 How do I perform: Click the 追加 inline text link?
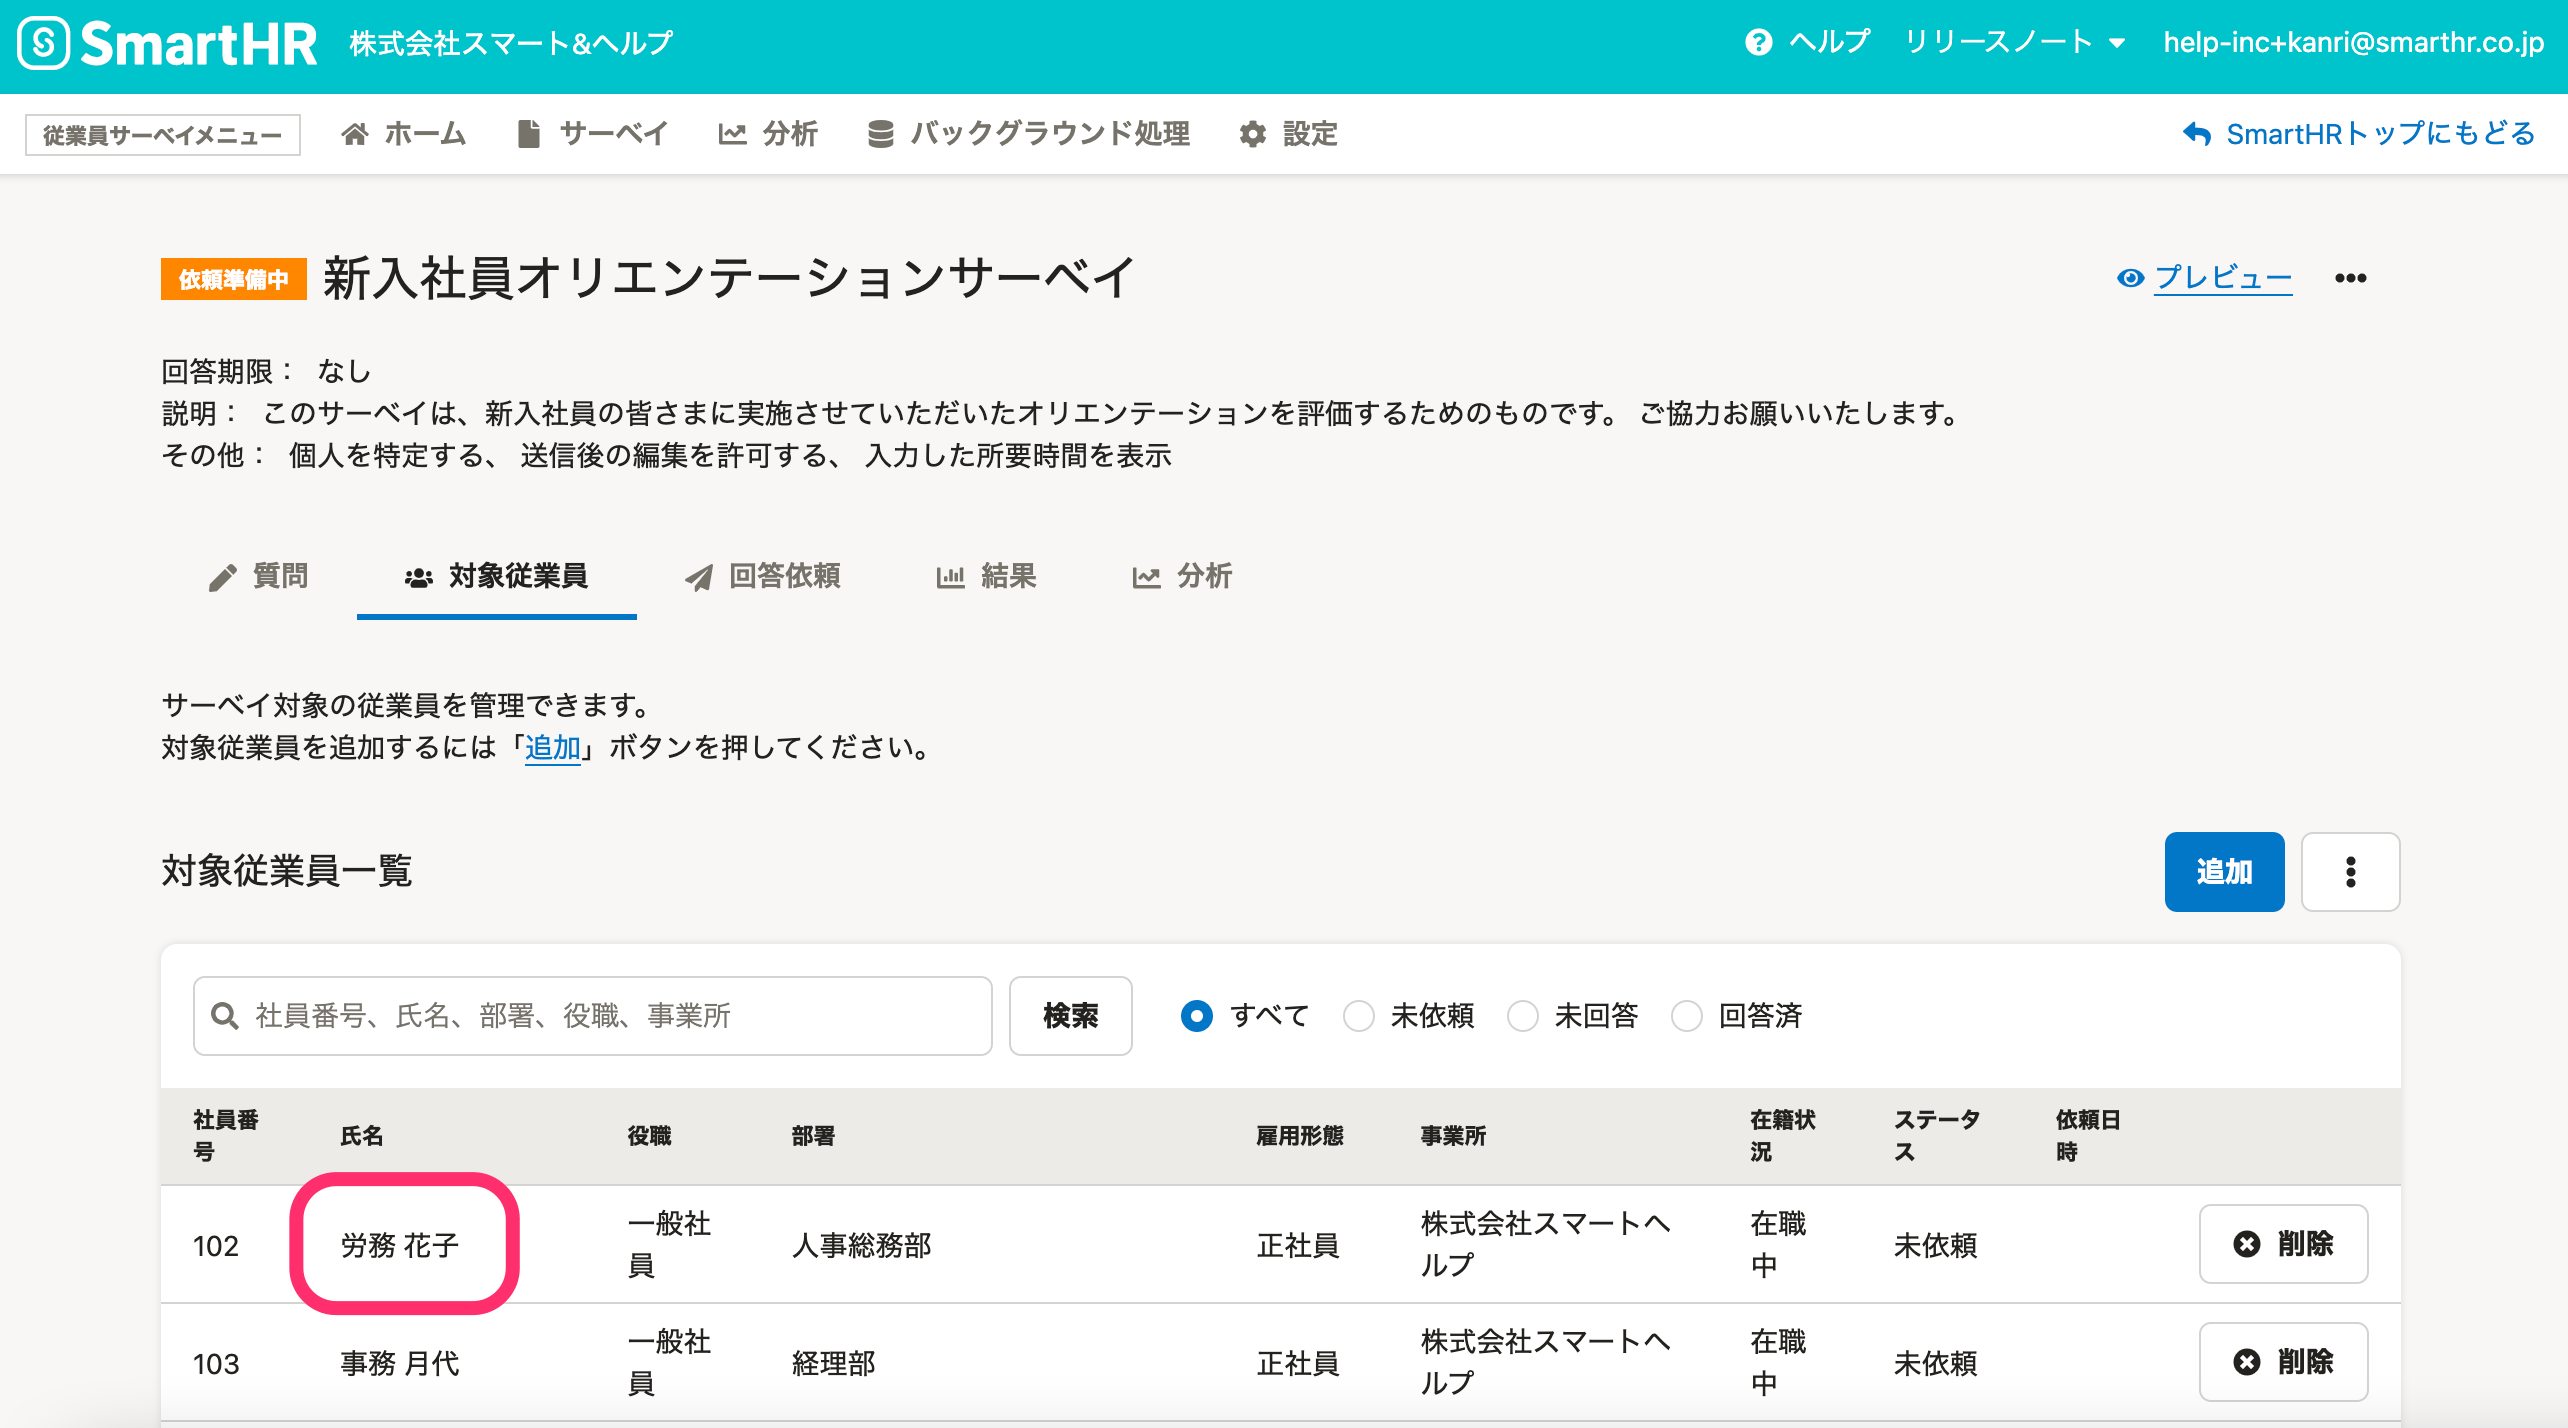553,747
